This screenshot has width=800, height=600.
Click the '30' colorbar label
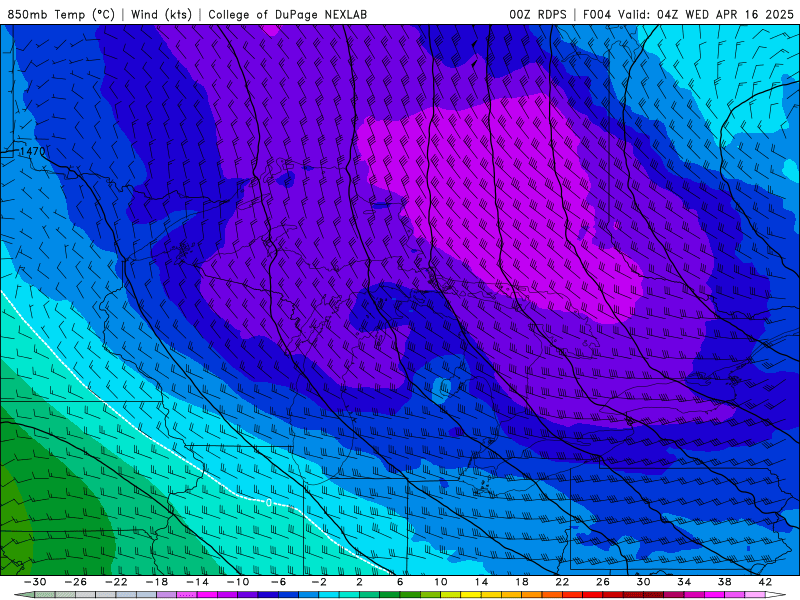[643, 582]
